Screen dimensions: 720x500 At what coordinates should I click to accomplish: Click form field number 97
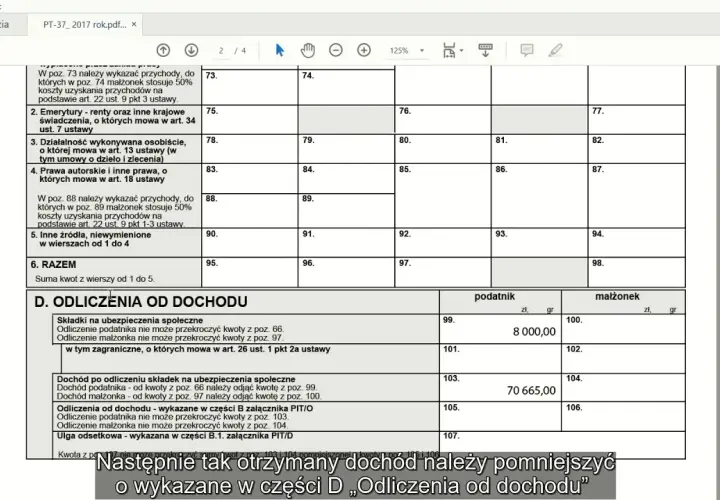[x=443, y=272]
